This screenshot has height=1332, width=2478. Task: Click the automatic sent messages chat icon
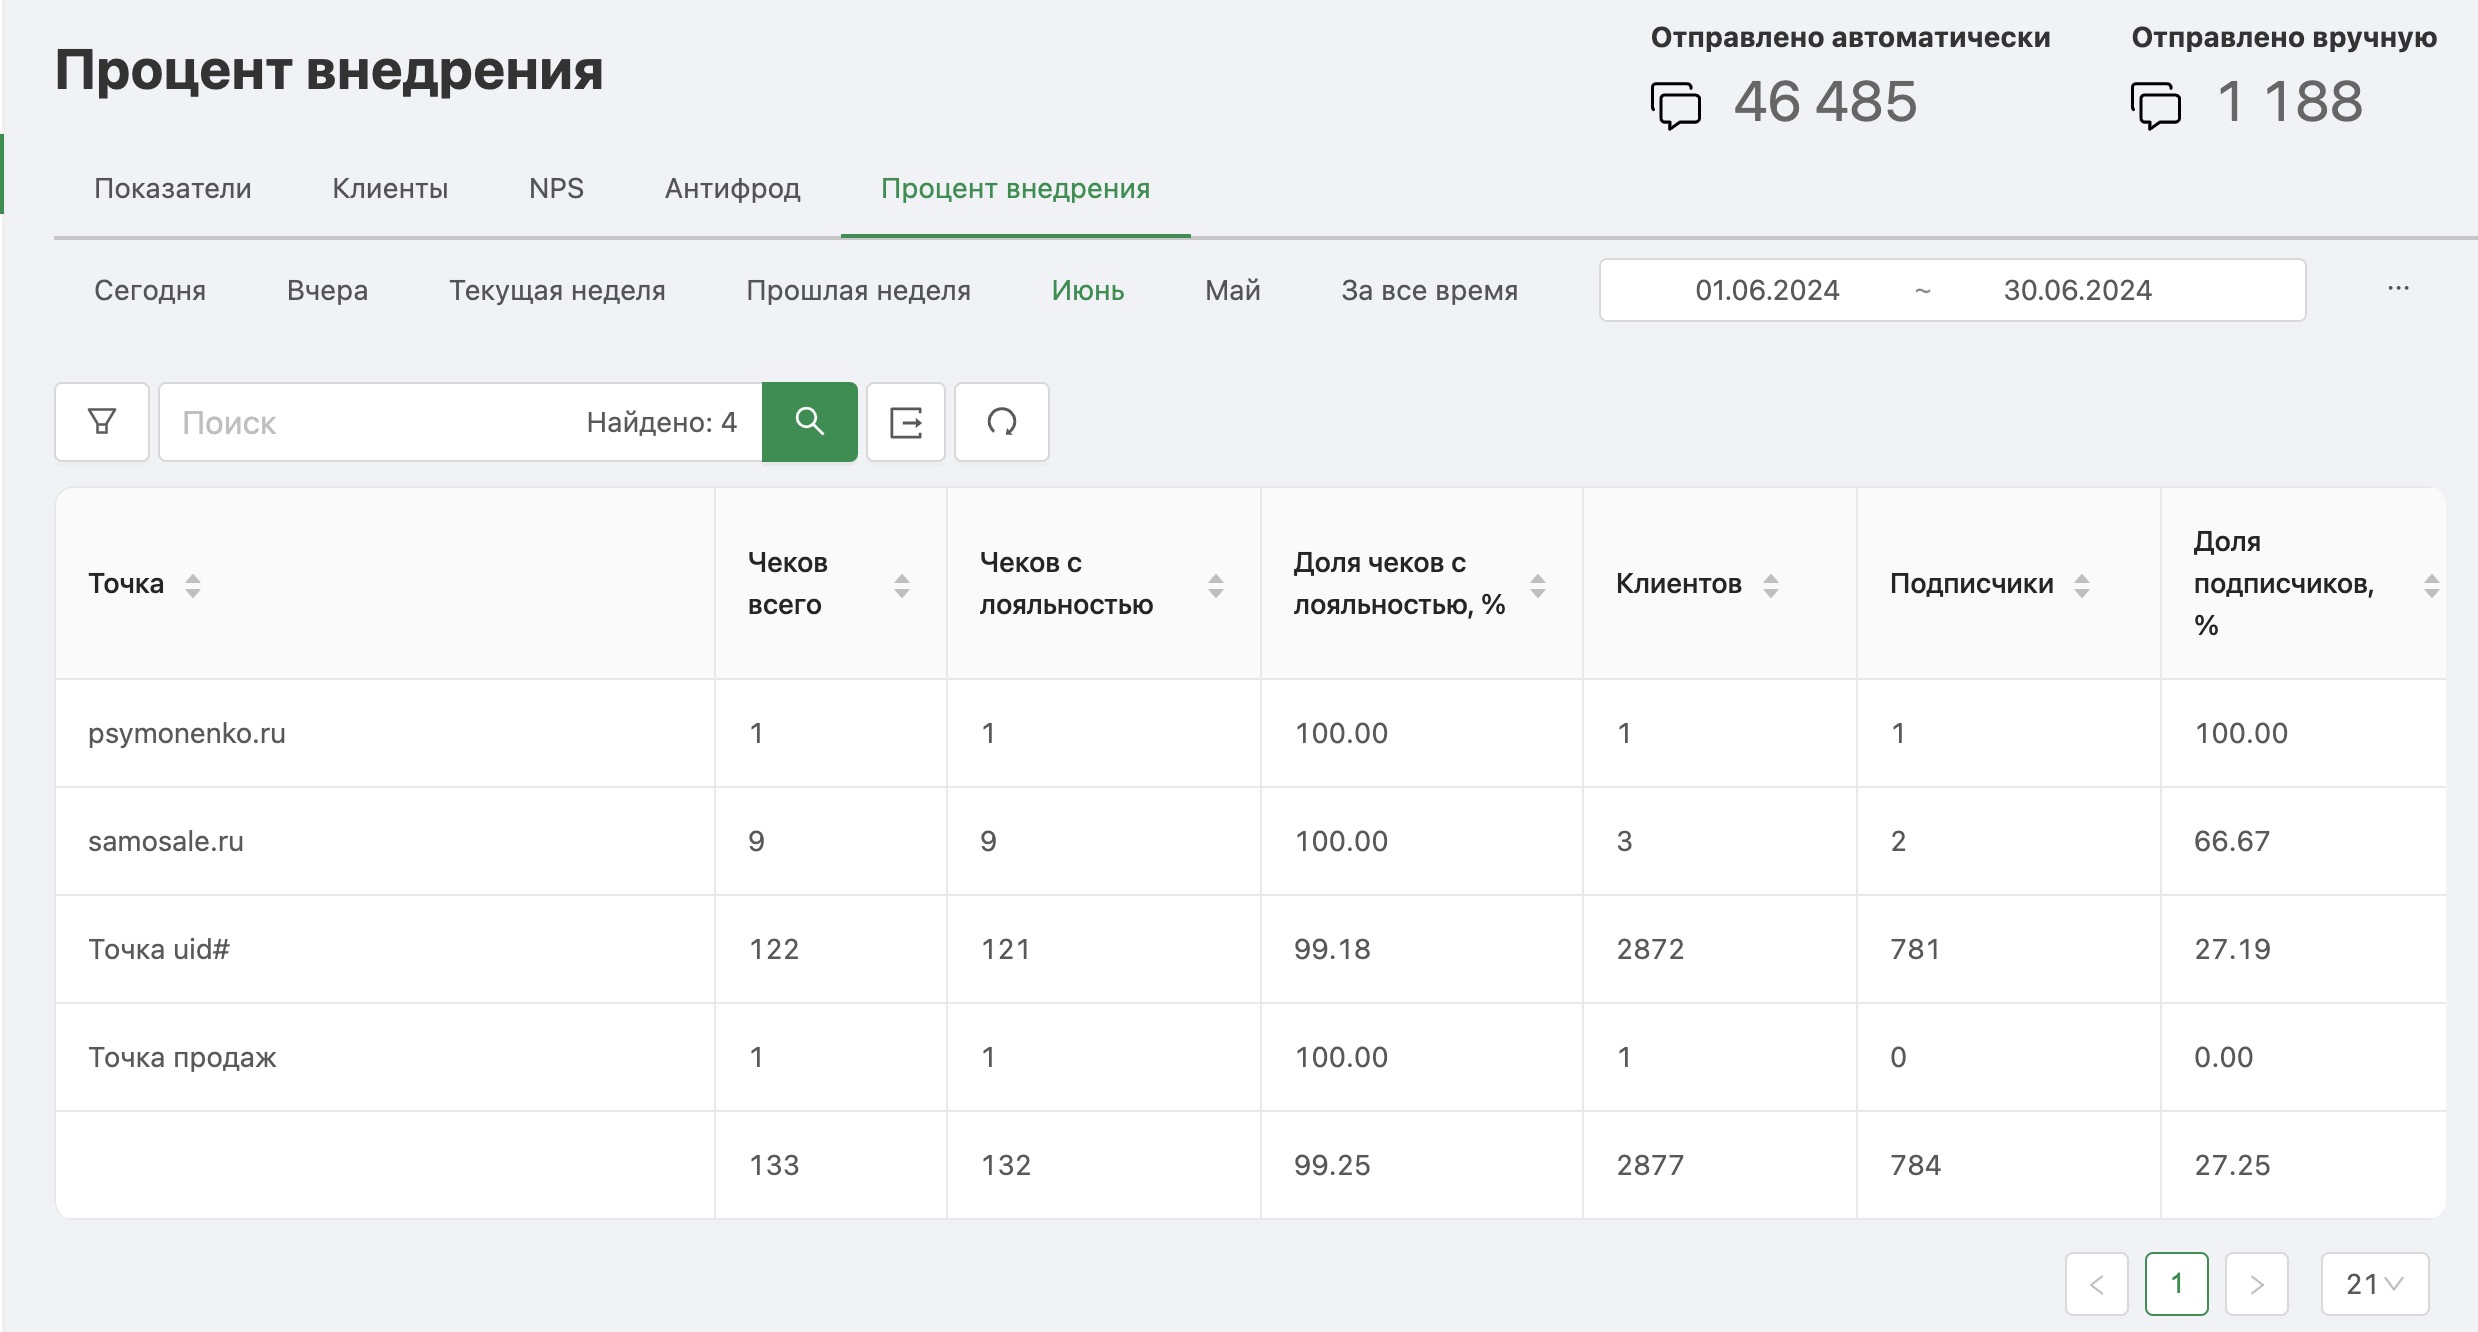(x=1676, y=105)
